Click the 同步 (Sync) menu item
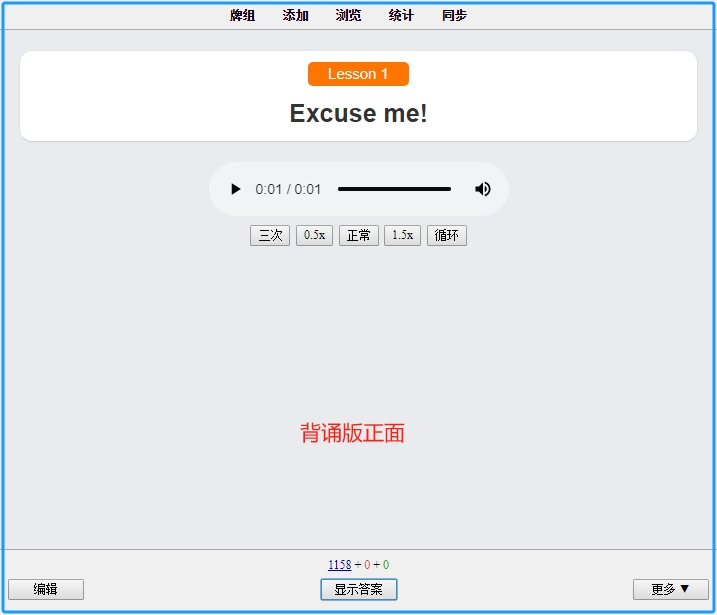The width and height of the screenshot is (717, 615). [455, 16]
